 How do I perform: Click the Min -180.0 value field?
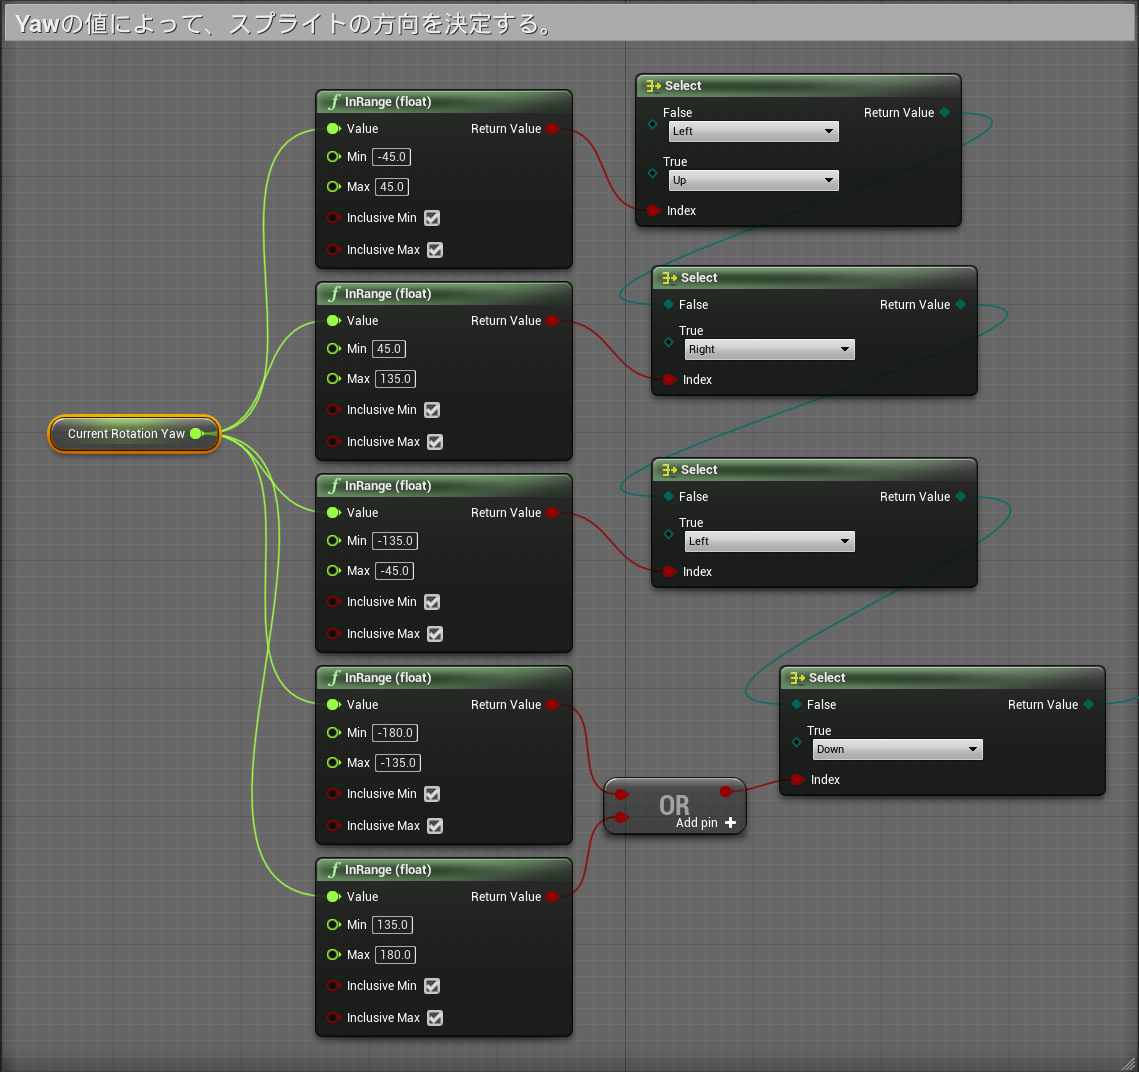click(x=395, y=733)
